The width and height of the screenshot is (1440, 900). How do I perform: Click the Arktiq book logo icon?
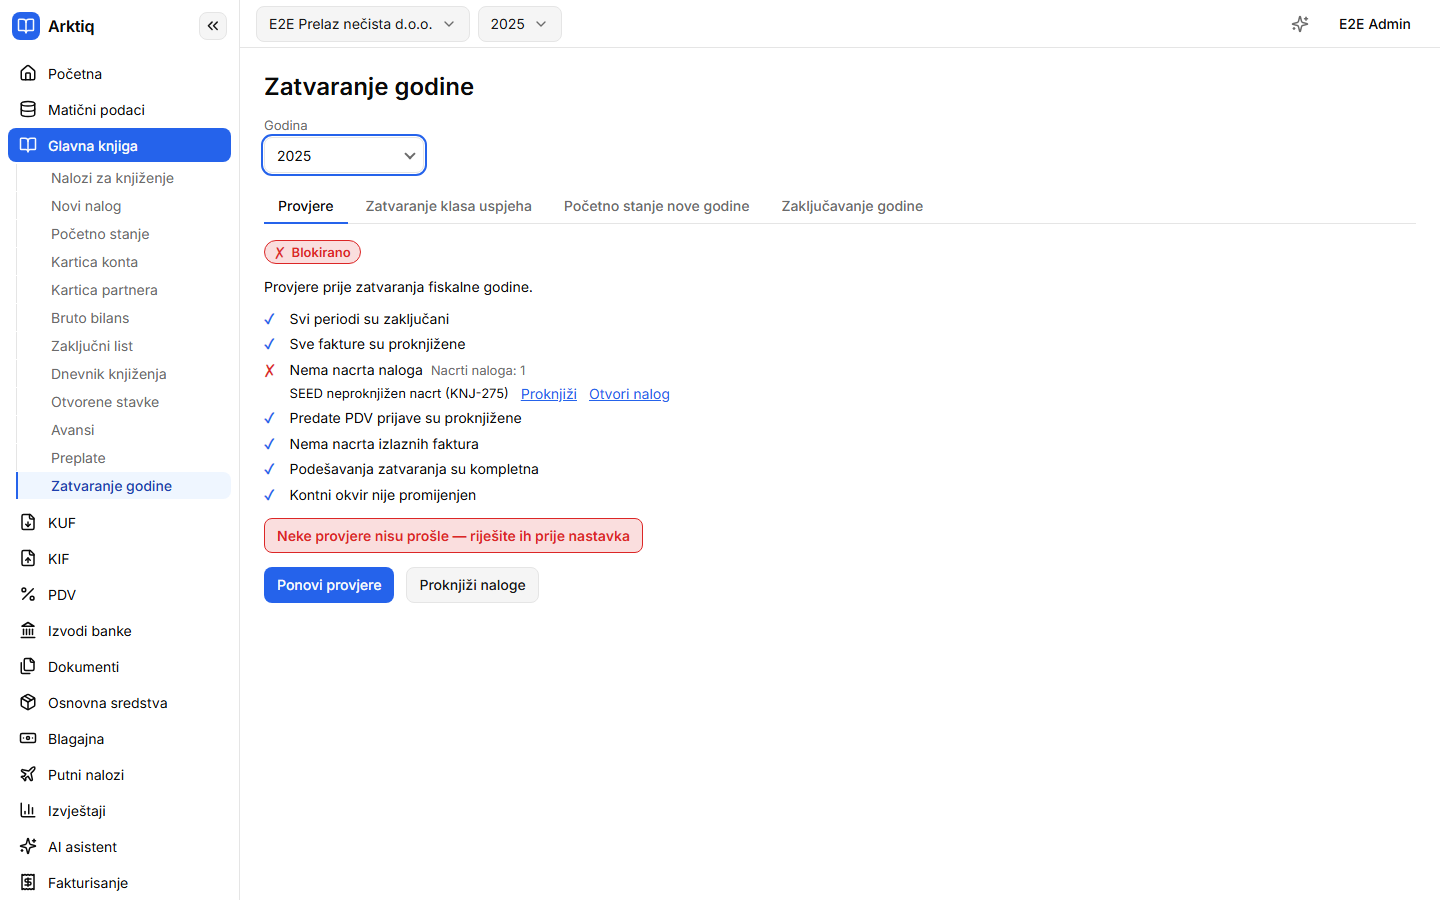click(x=26, y=26)
